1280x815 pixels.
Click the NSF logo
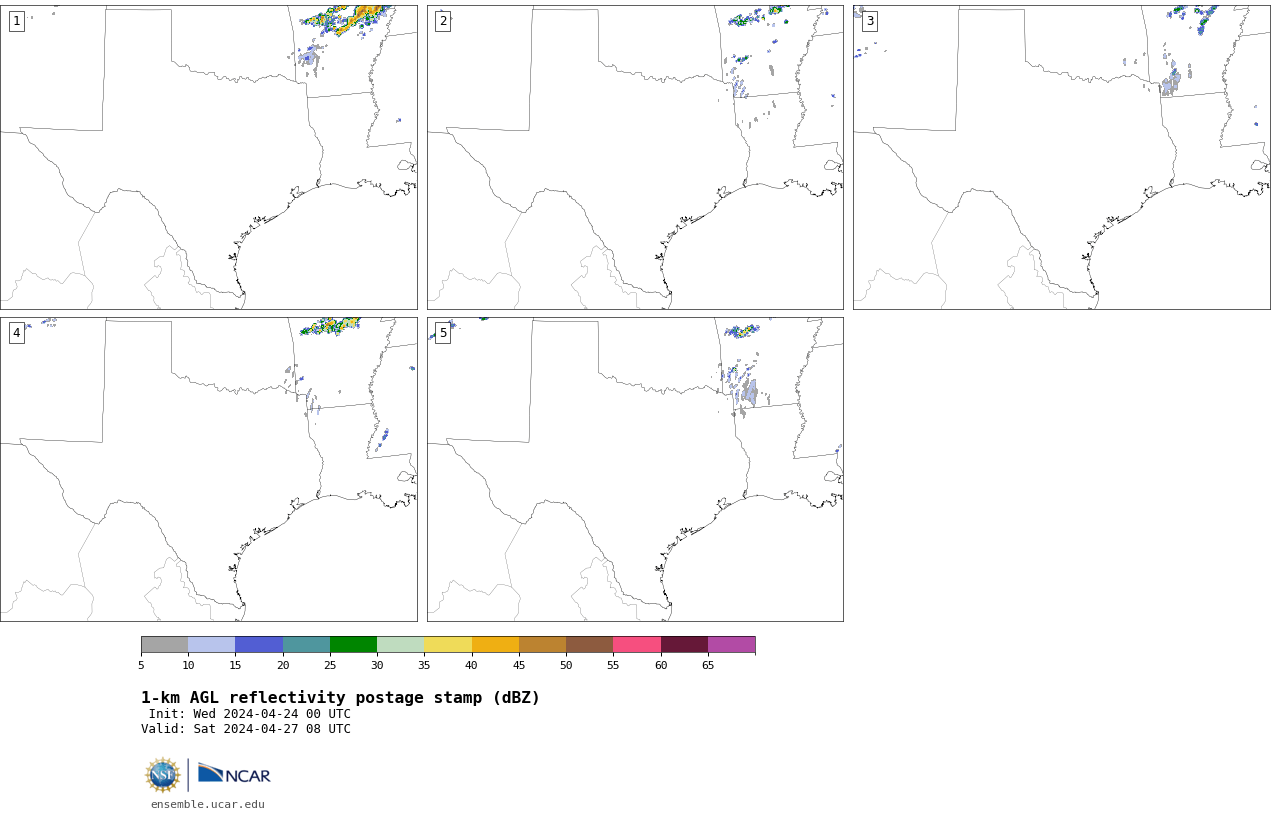(163, 775)
